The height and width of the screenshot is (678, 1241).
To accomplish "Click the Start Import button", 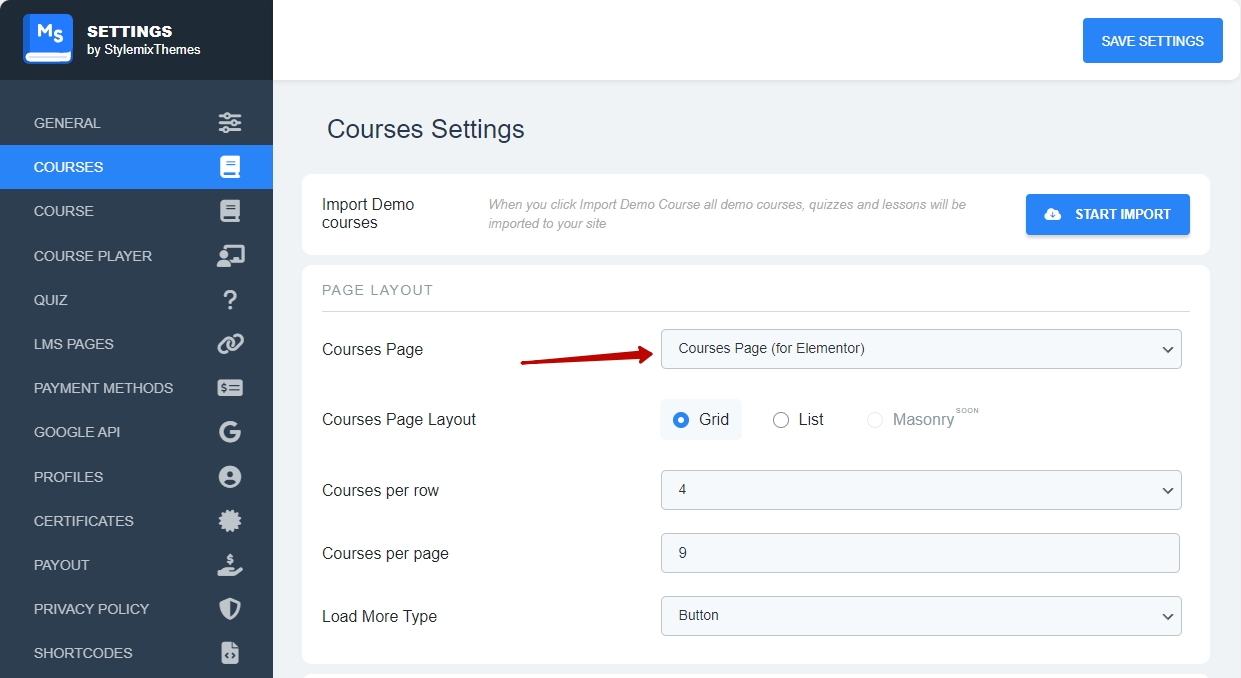I will coord(1107,215).
